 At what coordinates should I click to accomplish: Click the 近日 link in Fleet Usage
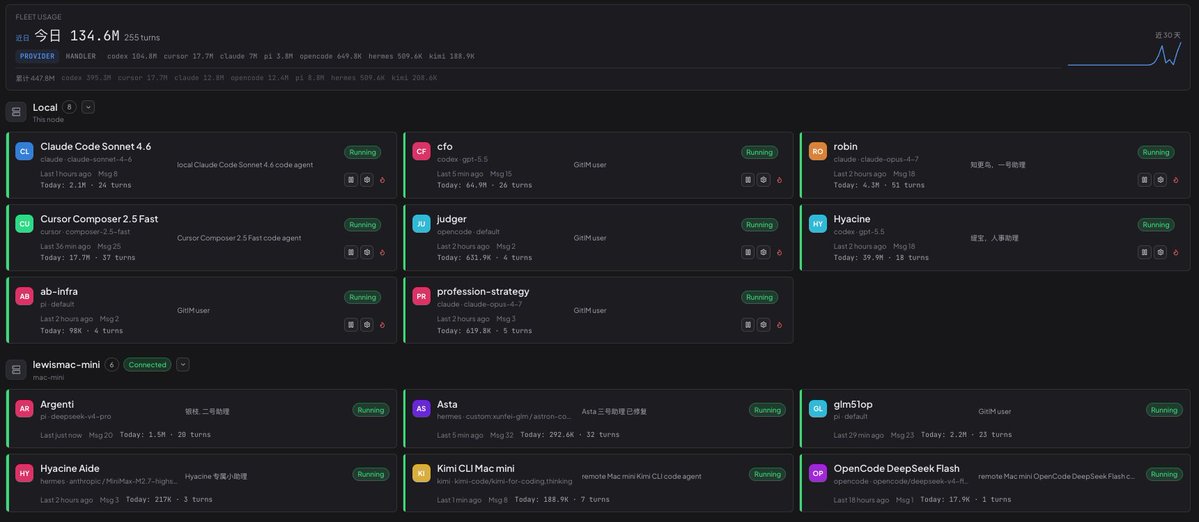[x=22, y=37]
